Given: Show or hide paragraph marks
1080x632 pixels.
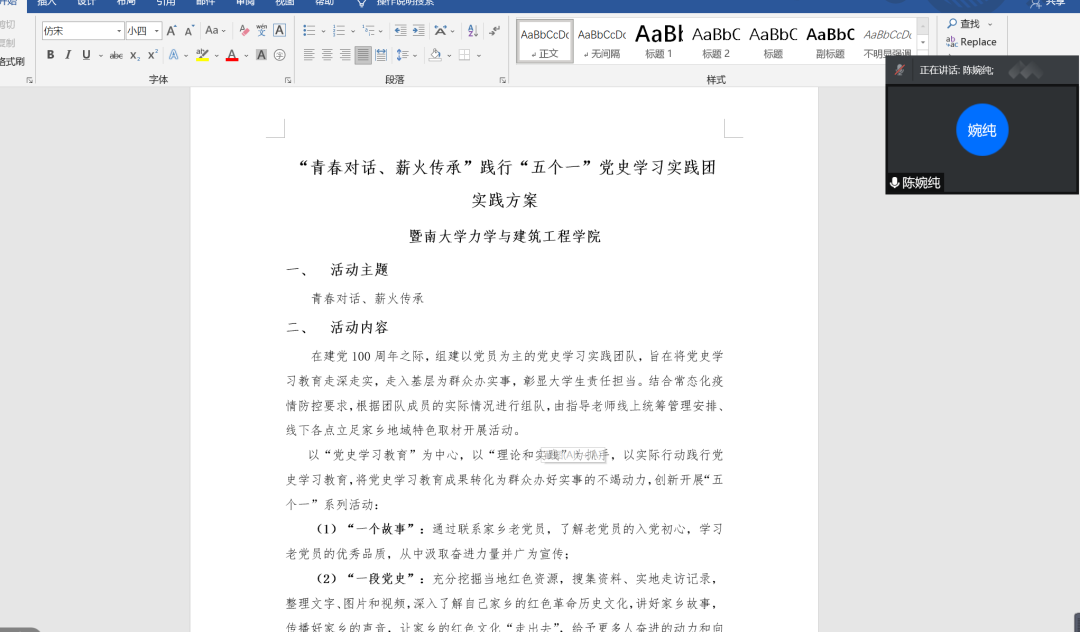Looking at the screenshot, I should [x=495, y=30].
